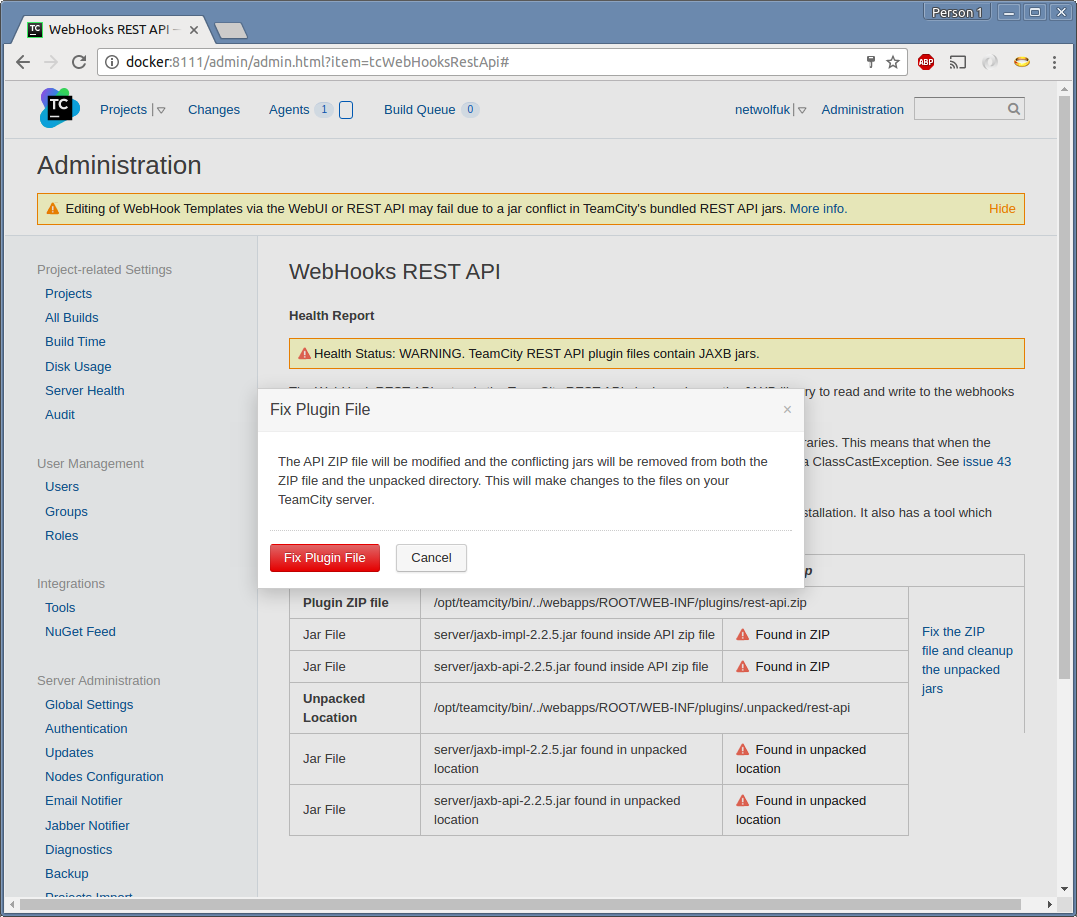Open a new browser tab
The image size is (1077, 917).
tap(231, 30)
